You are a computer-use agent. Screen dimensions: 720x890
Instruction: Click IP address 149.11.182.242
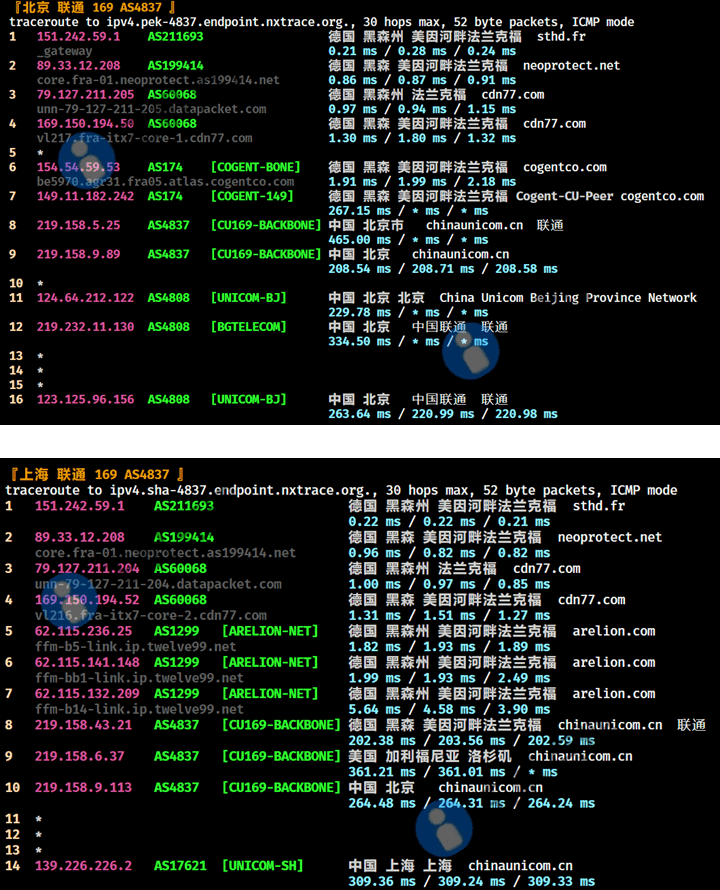85,196
